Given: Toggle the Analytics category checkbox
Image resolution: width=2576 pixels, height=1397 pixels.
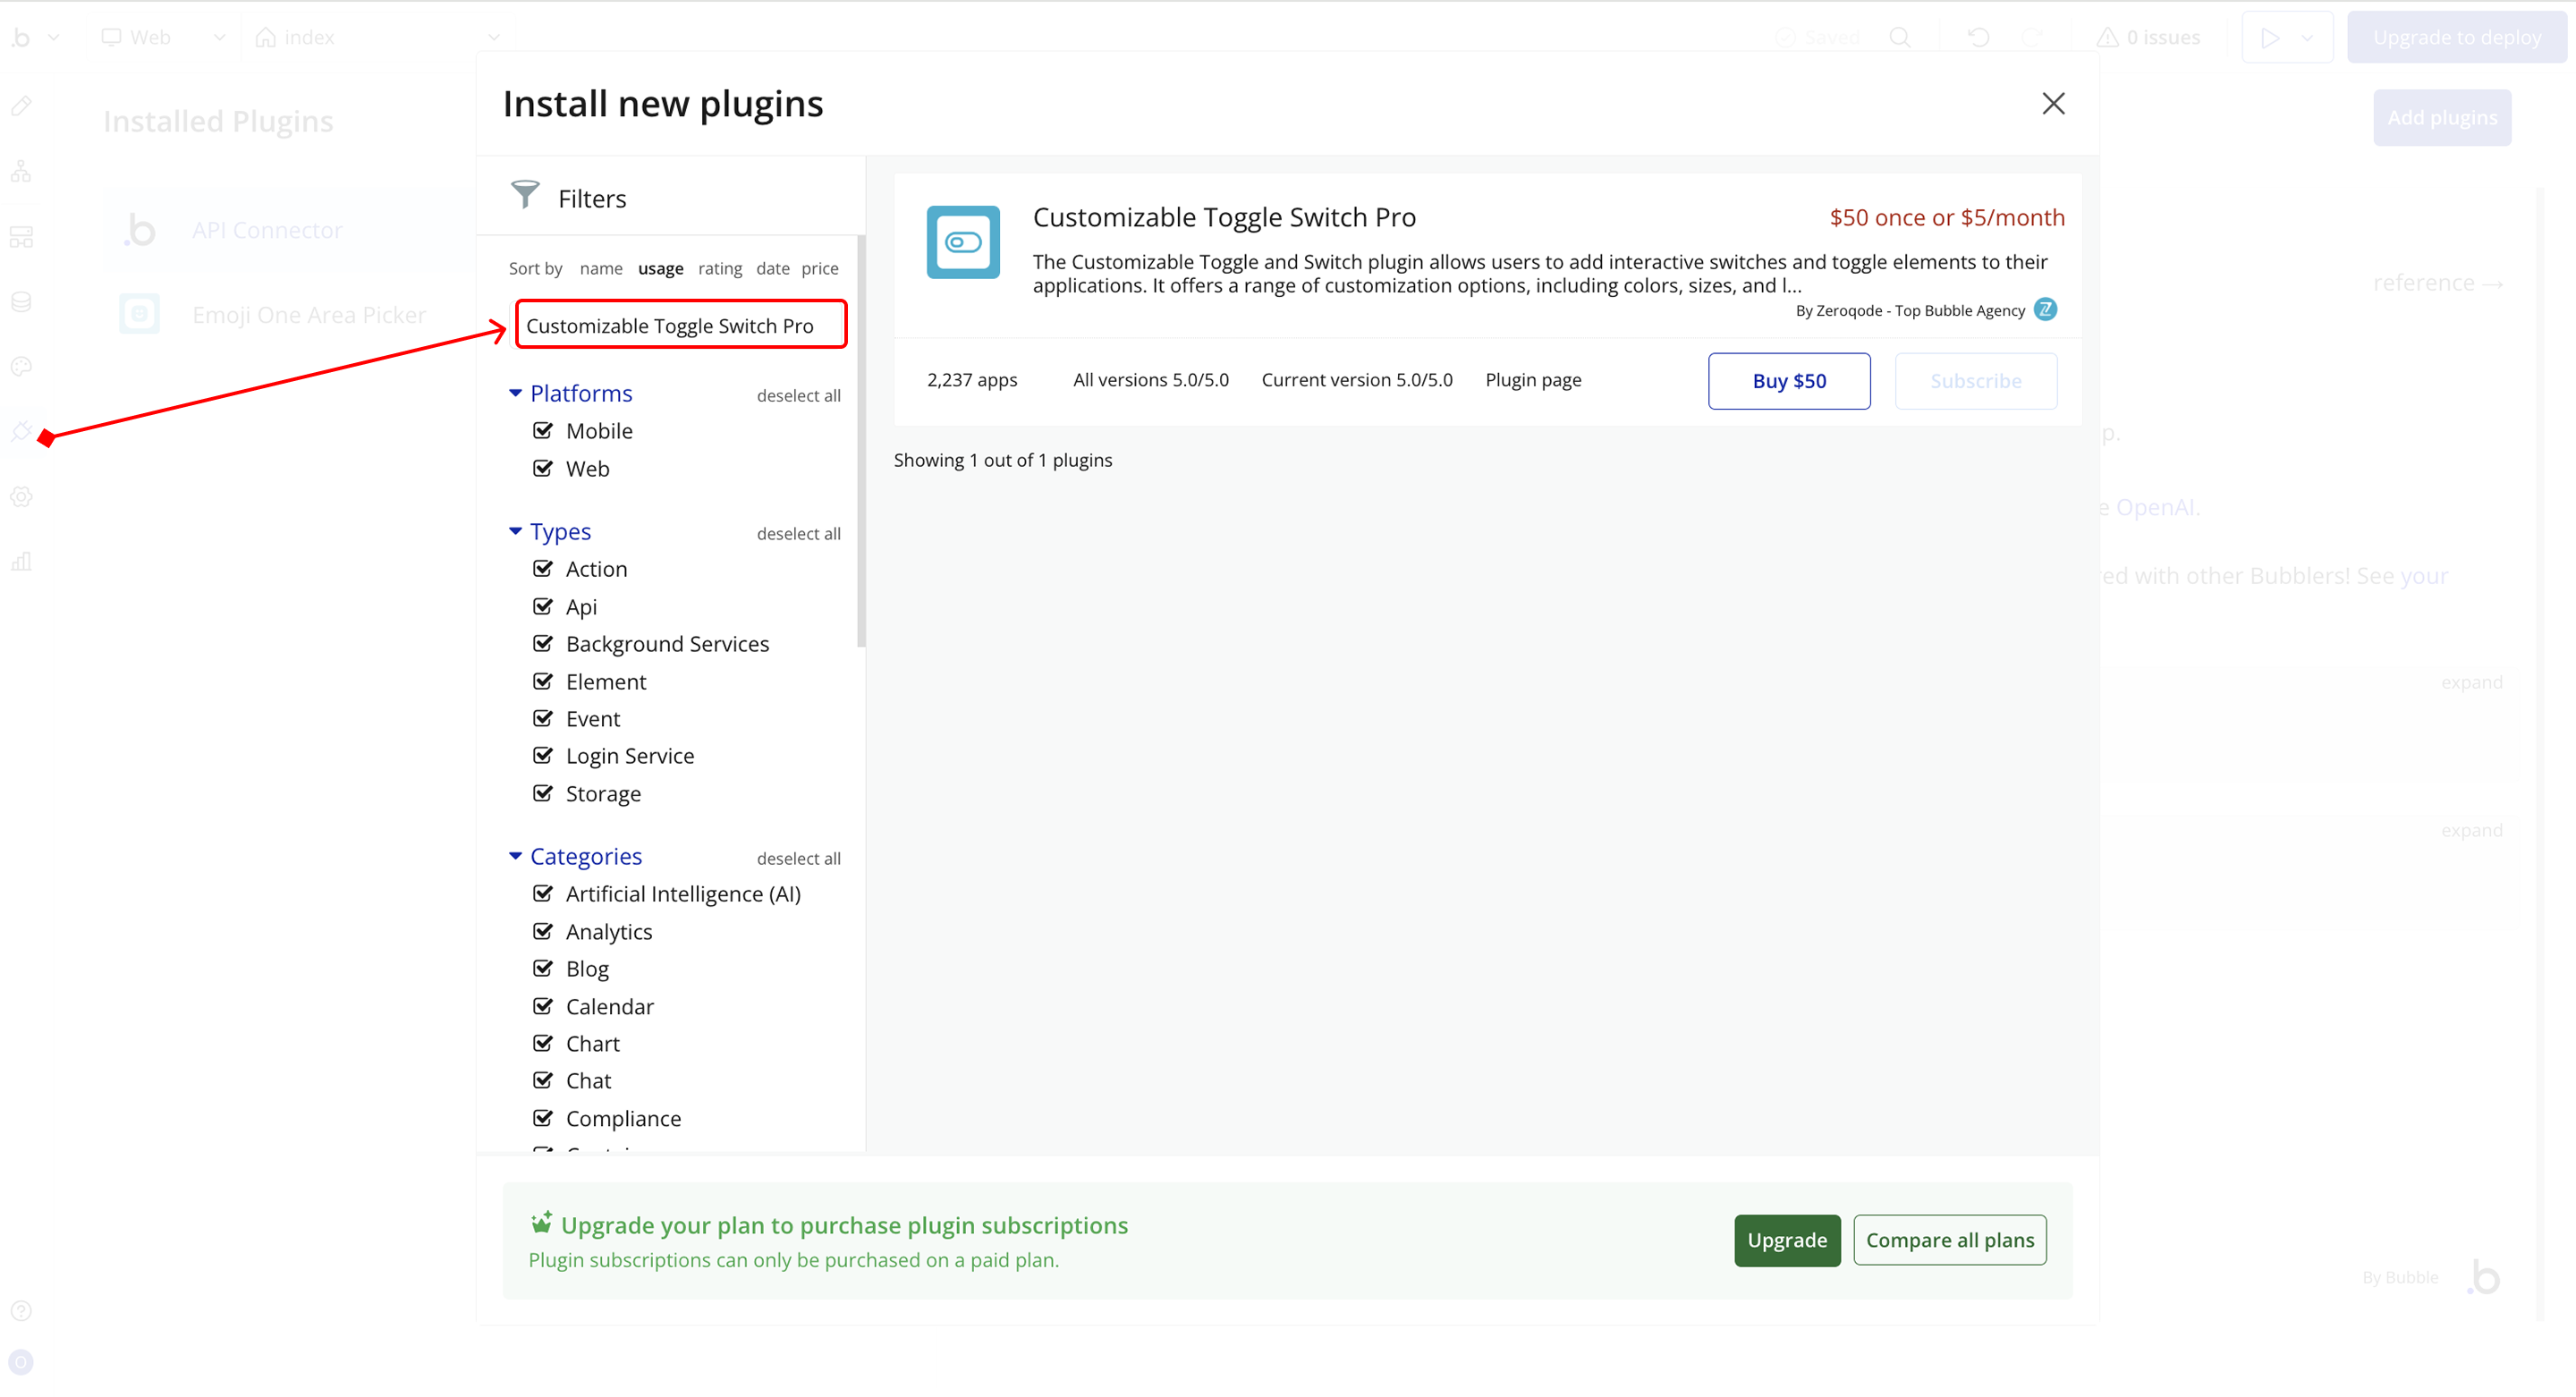Looking at the screenshot, I should tap(543, 931).
